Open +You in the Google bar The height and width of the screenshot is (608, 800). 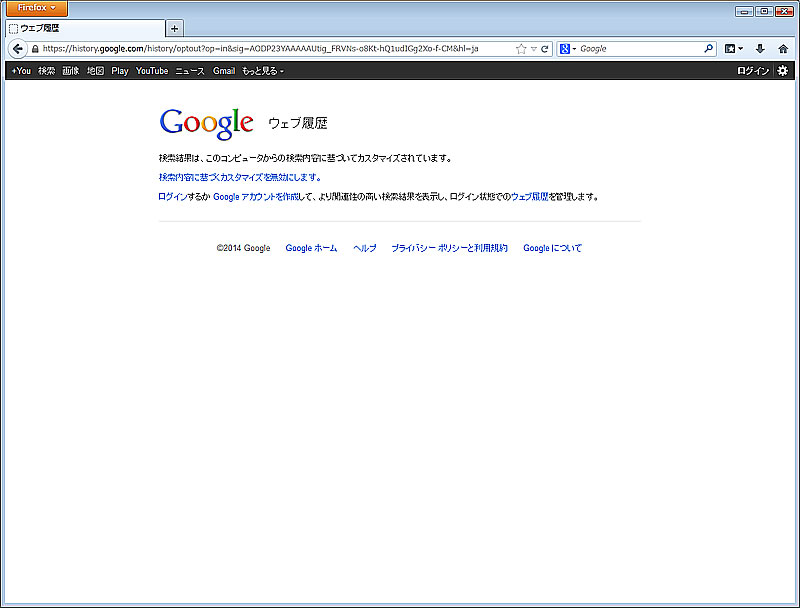(21, 71)
